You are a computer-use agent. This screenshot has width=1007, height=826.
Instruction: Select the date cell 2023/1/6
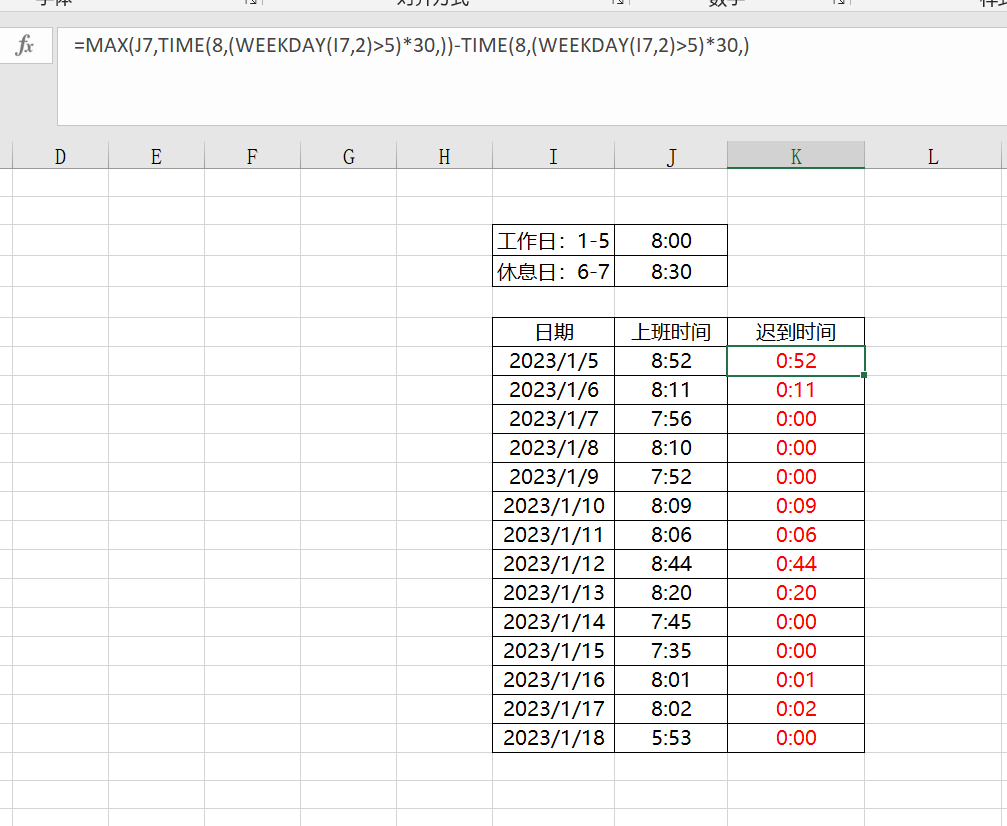553,390
